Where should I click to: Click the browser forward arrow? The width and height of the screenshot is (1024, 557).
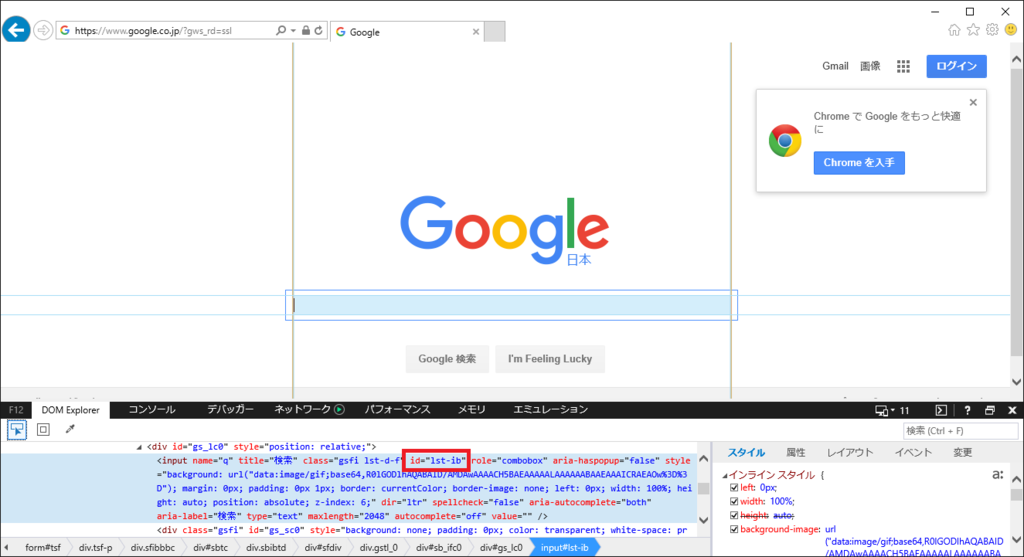point(43,31)
